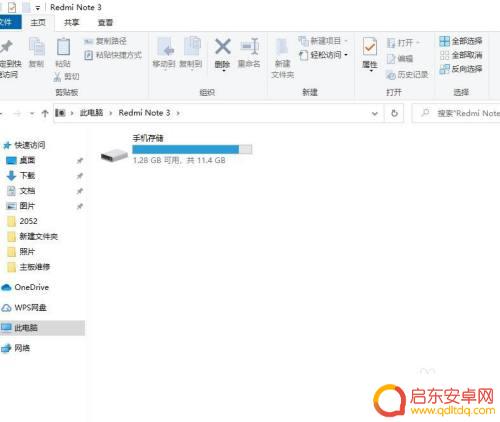Click Cut (剪切) scissors icon
Image resolution: width=500 pixels, height=422 pixels.
tap(57, 77)
